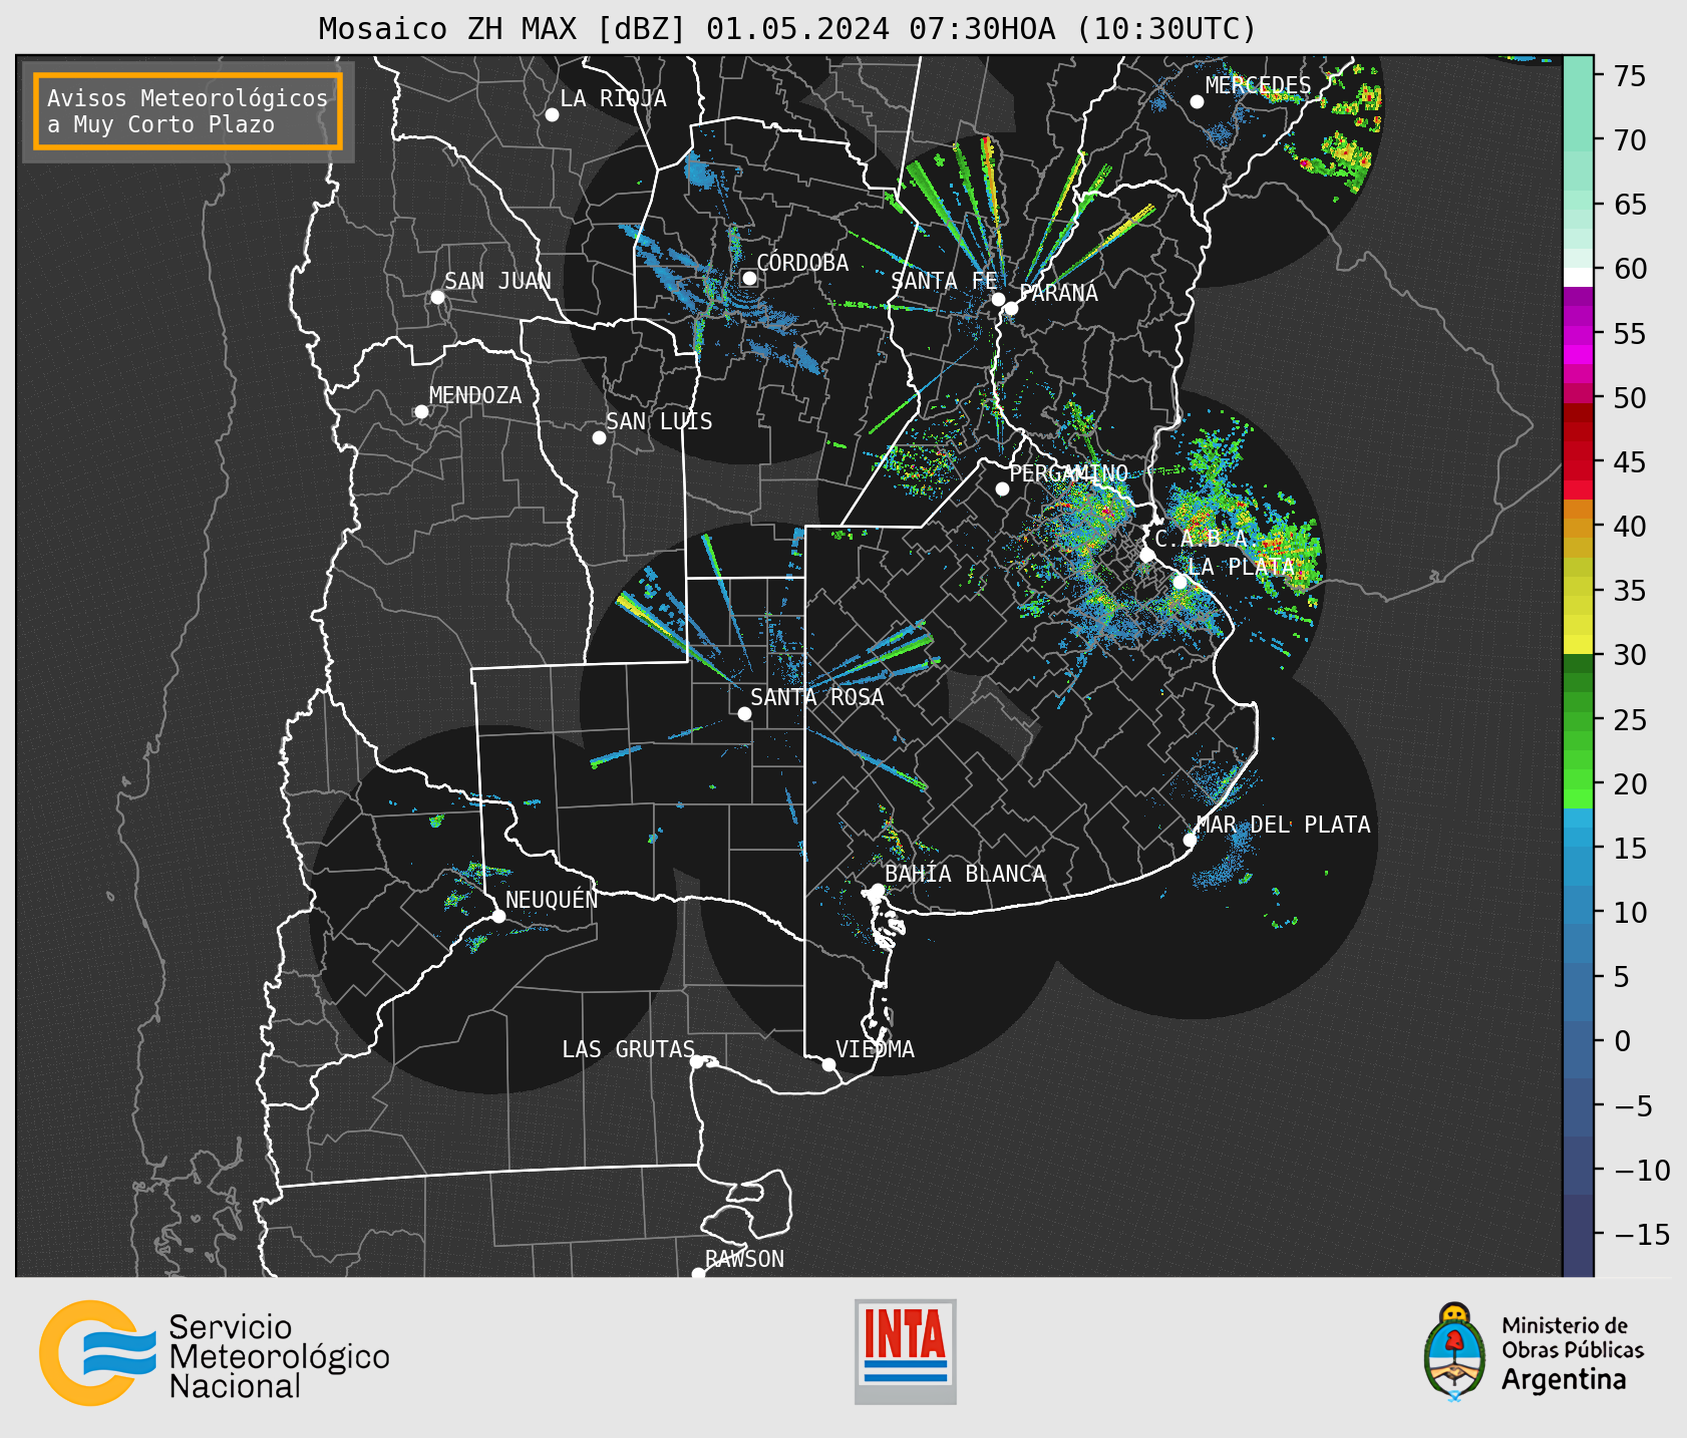1687x1438 pixels.
Task: Click the 30 dBZ yellow color swatch
Action: coord(1578,645)
